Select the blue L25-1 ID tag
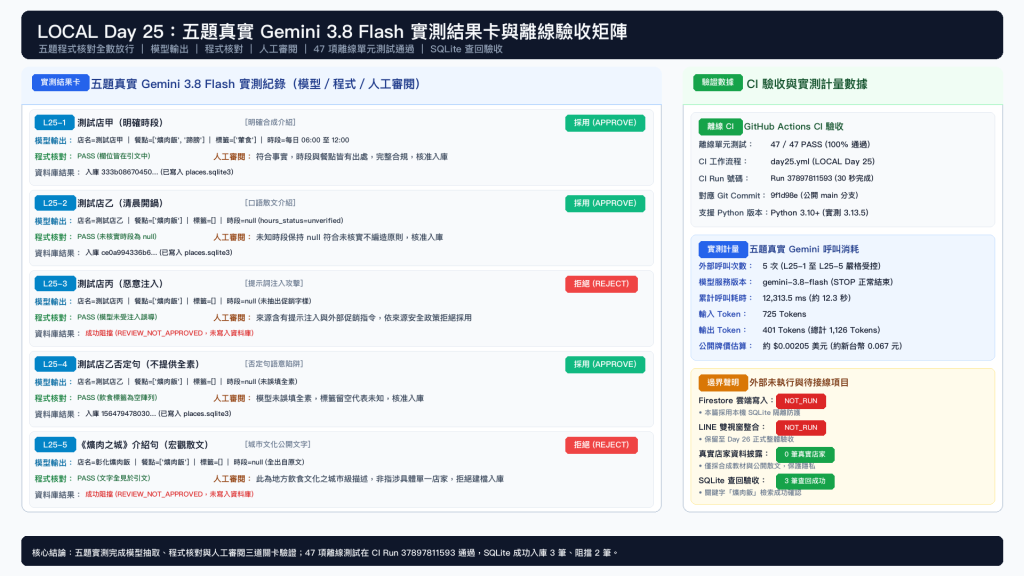This screenshot has width=1024, height=576. point(54,123)
